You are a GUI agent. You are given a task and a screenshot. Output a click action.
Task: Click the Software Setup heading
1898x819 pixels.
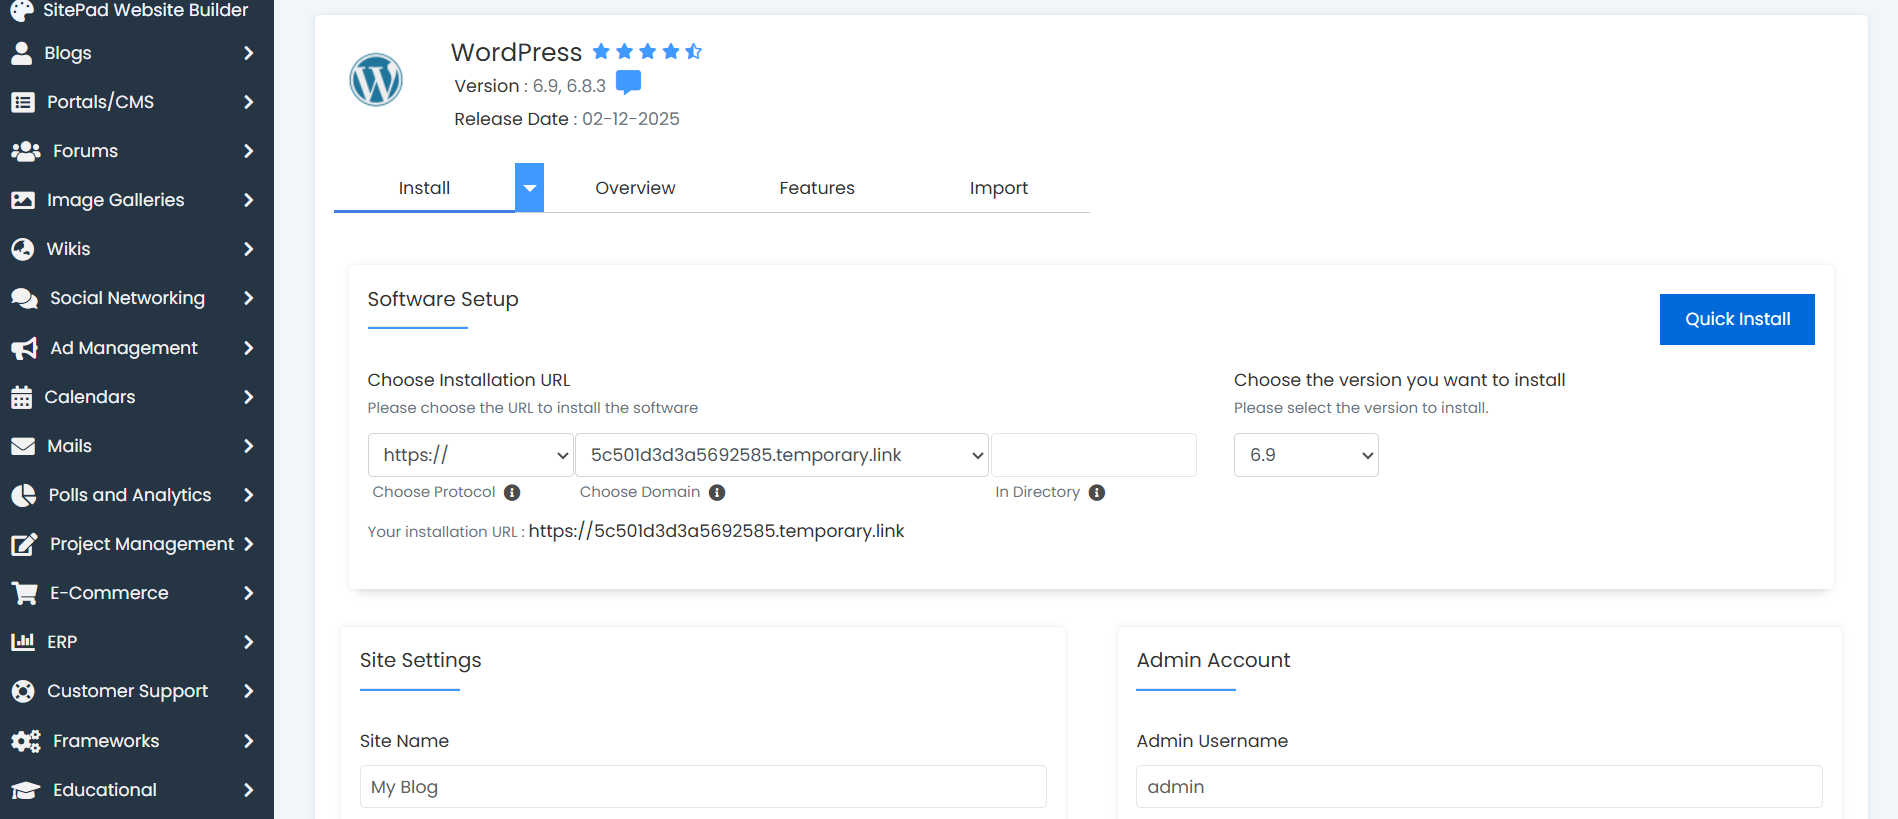pyautogui.click(x=443, y=299)
